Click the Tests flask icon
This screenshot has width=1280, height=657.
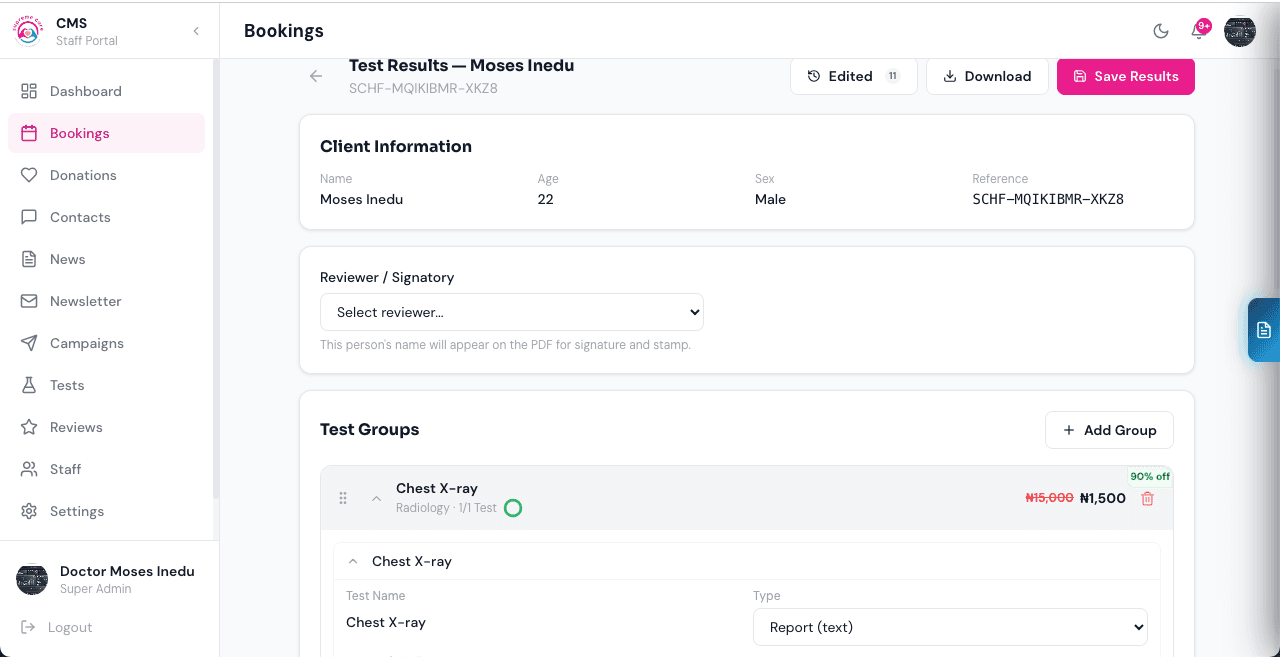click(x=29, y=385)
